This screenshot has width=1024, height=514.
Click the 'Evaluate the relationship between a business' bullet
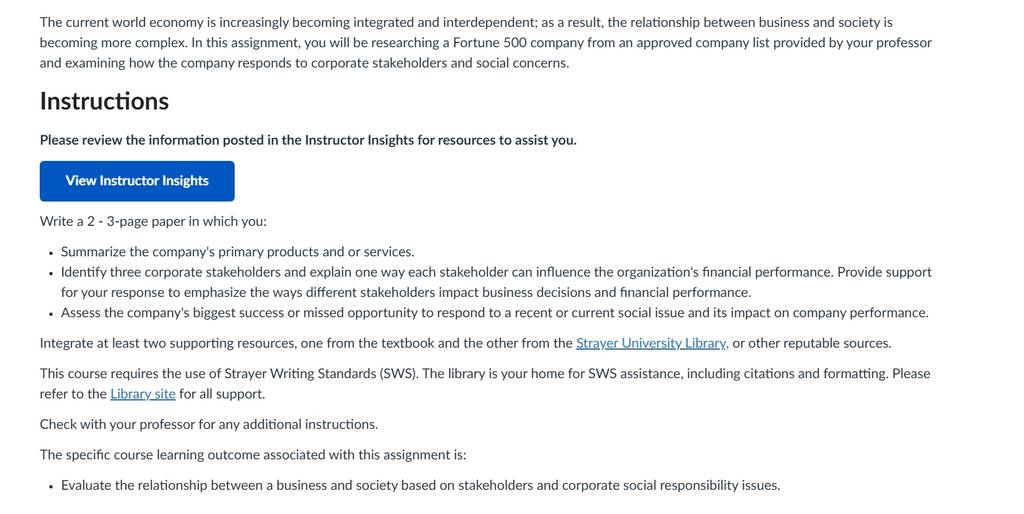(421, 486)
